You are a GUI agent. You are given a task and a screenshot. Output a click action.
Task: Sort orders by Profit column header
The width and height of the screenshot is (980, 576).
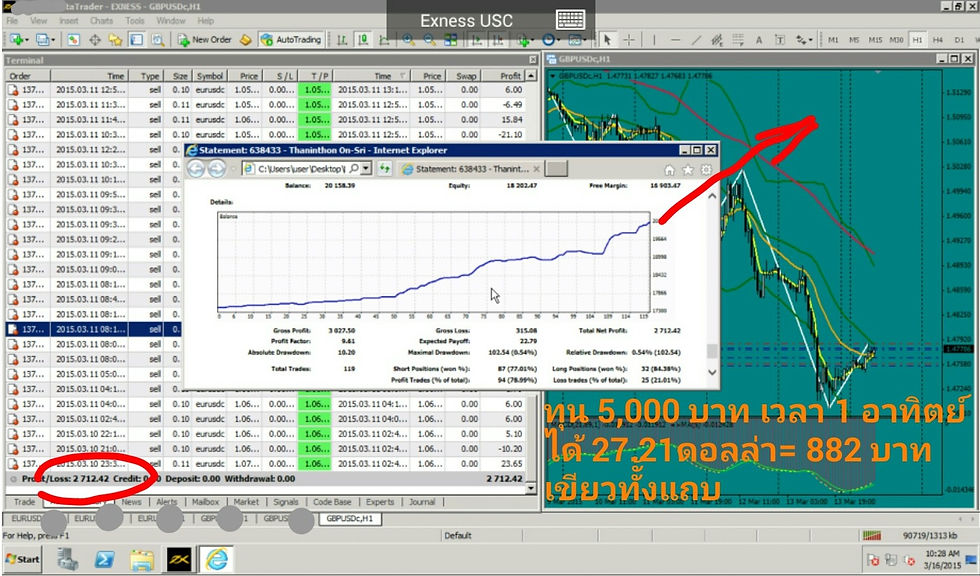point(504,76)
